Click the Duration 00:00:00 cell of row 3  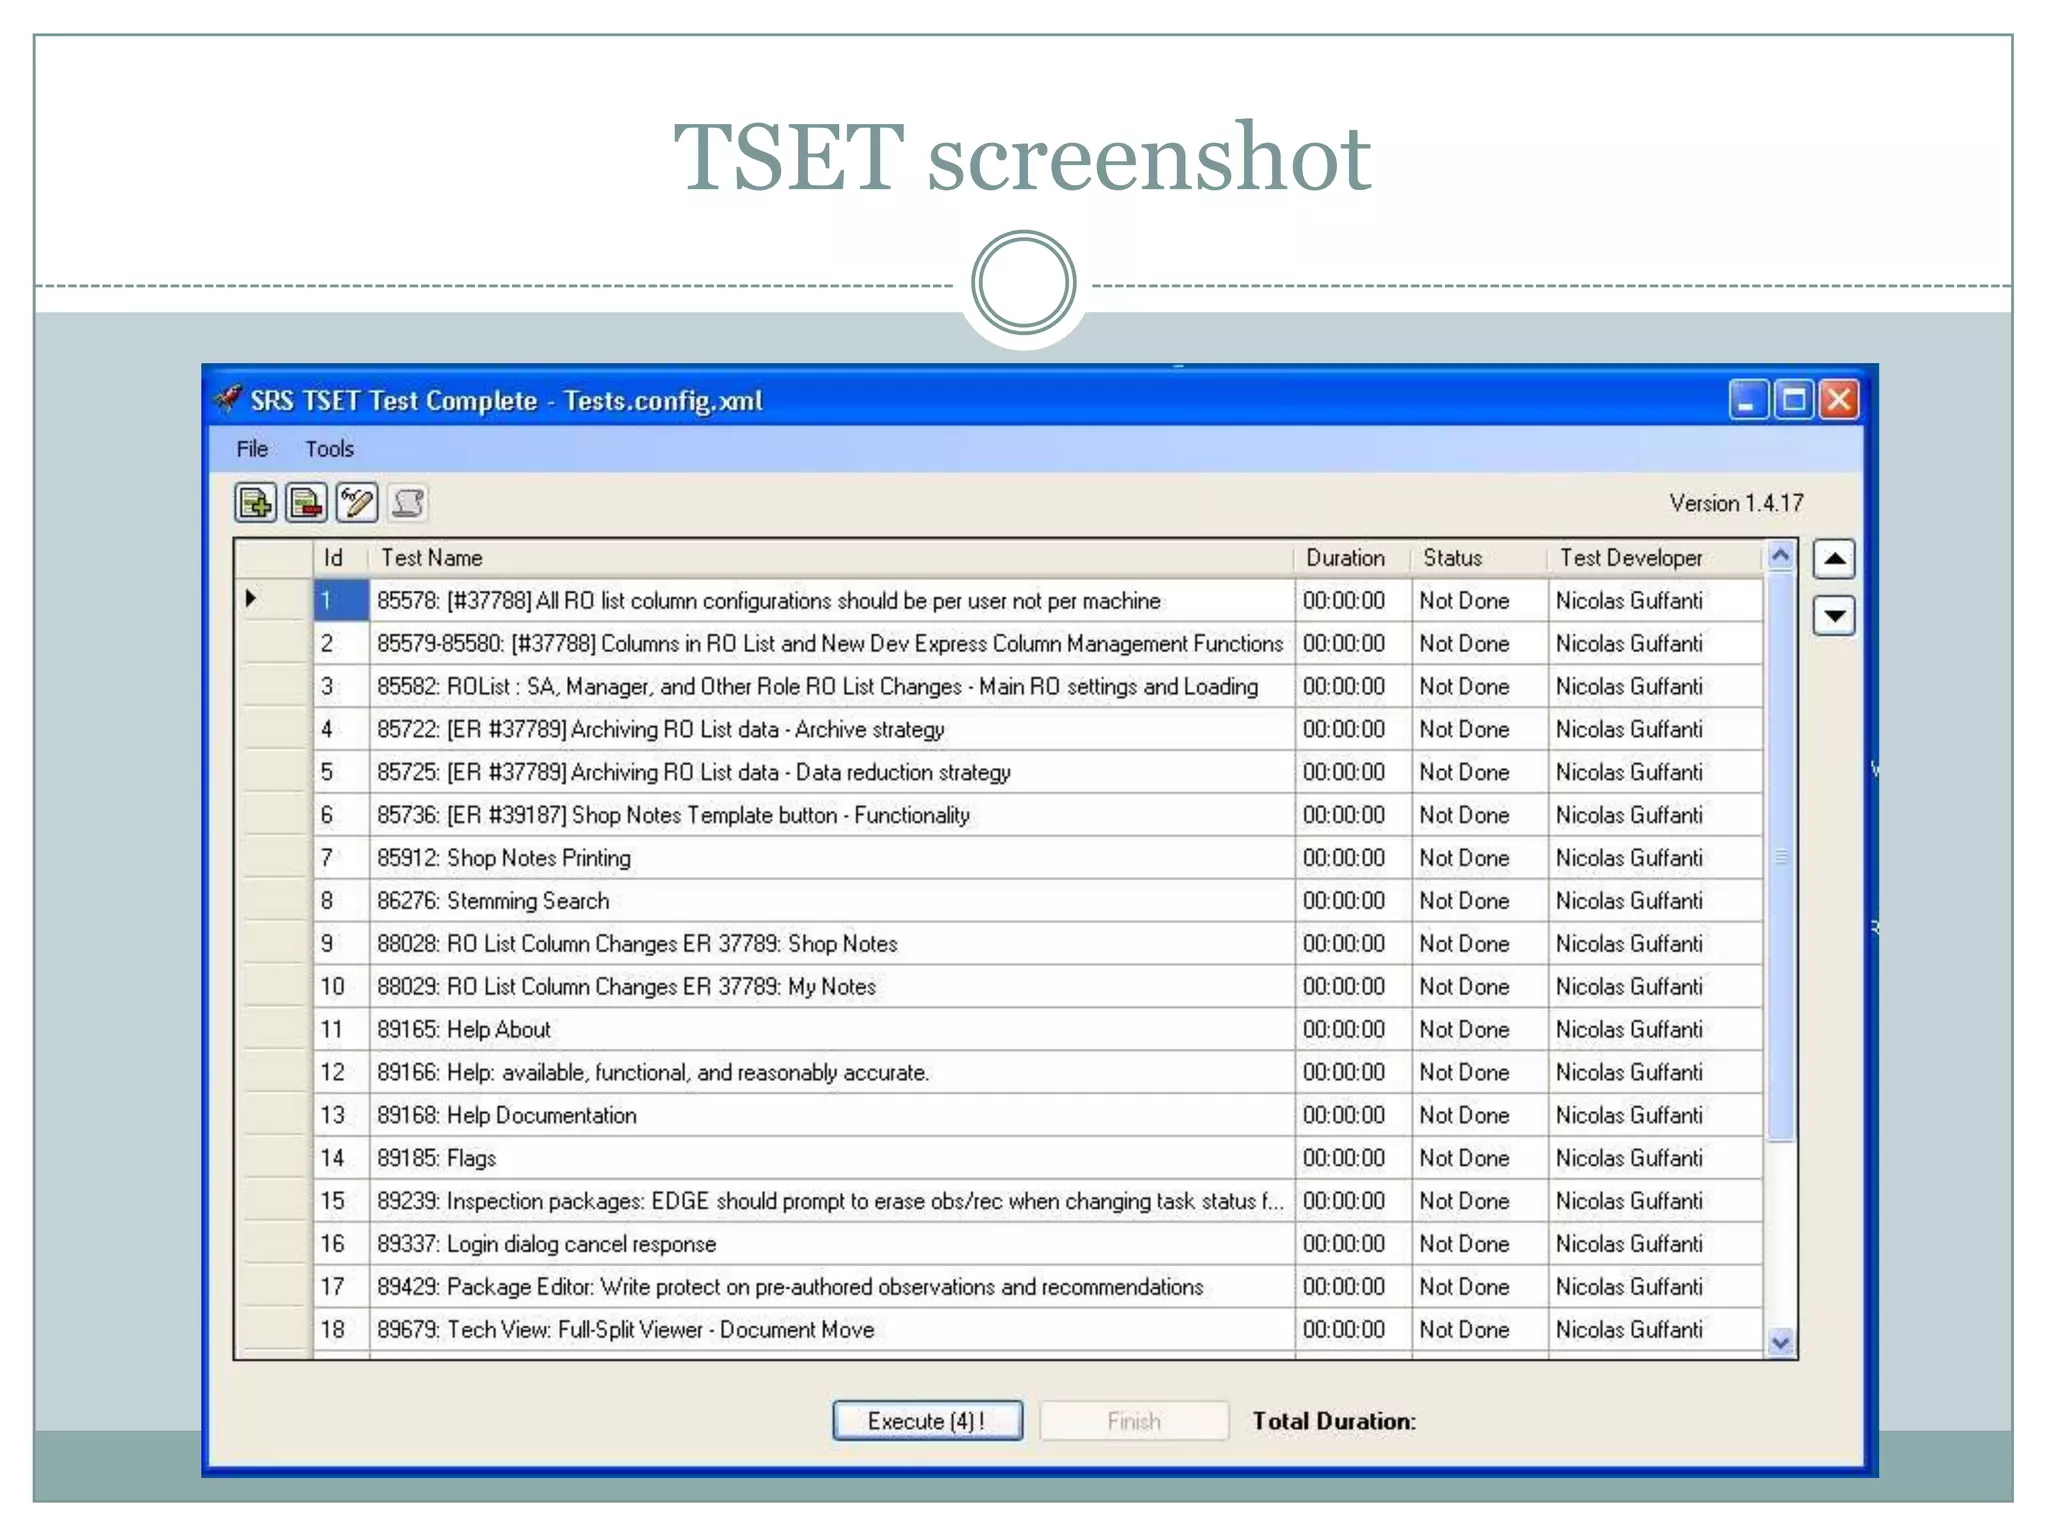tap(1353, 687)
